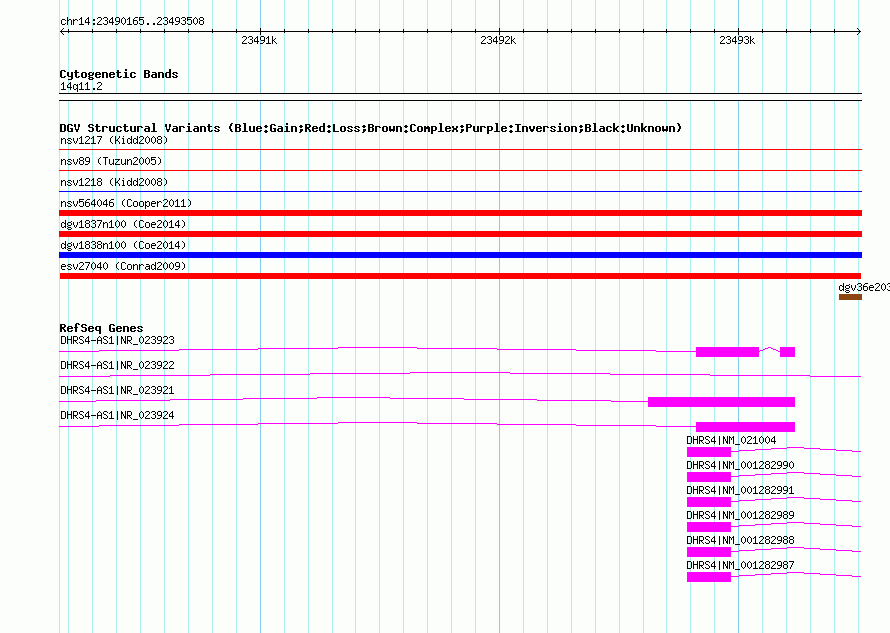Click the esv27040 (Conrad2009) label
Viewport: 890px width, 633px height.
(x=123, y=266)
